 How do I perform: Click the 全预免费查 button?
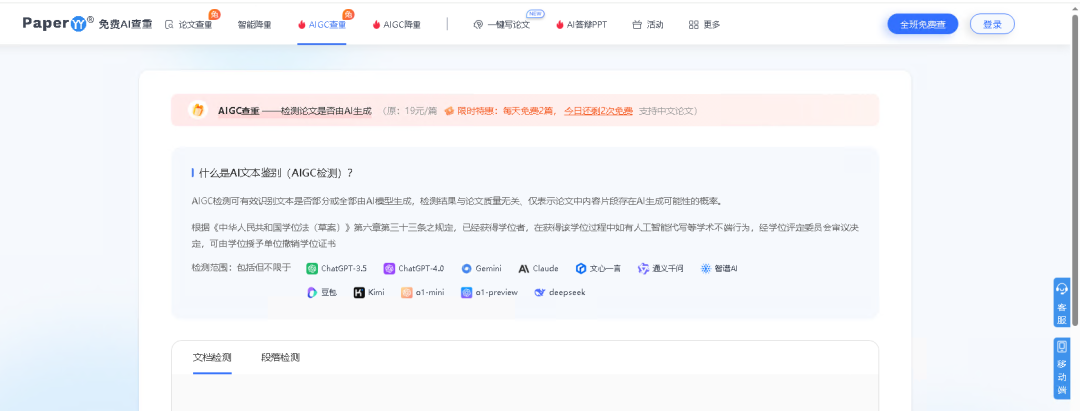pos(922,24)
